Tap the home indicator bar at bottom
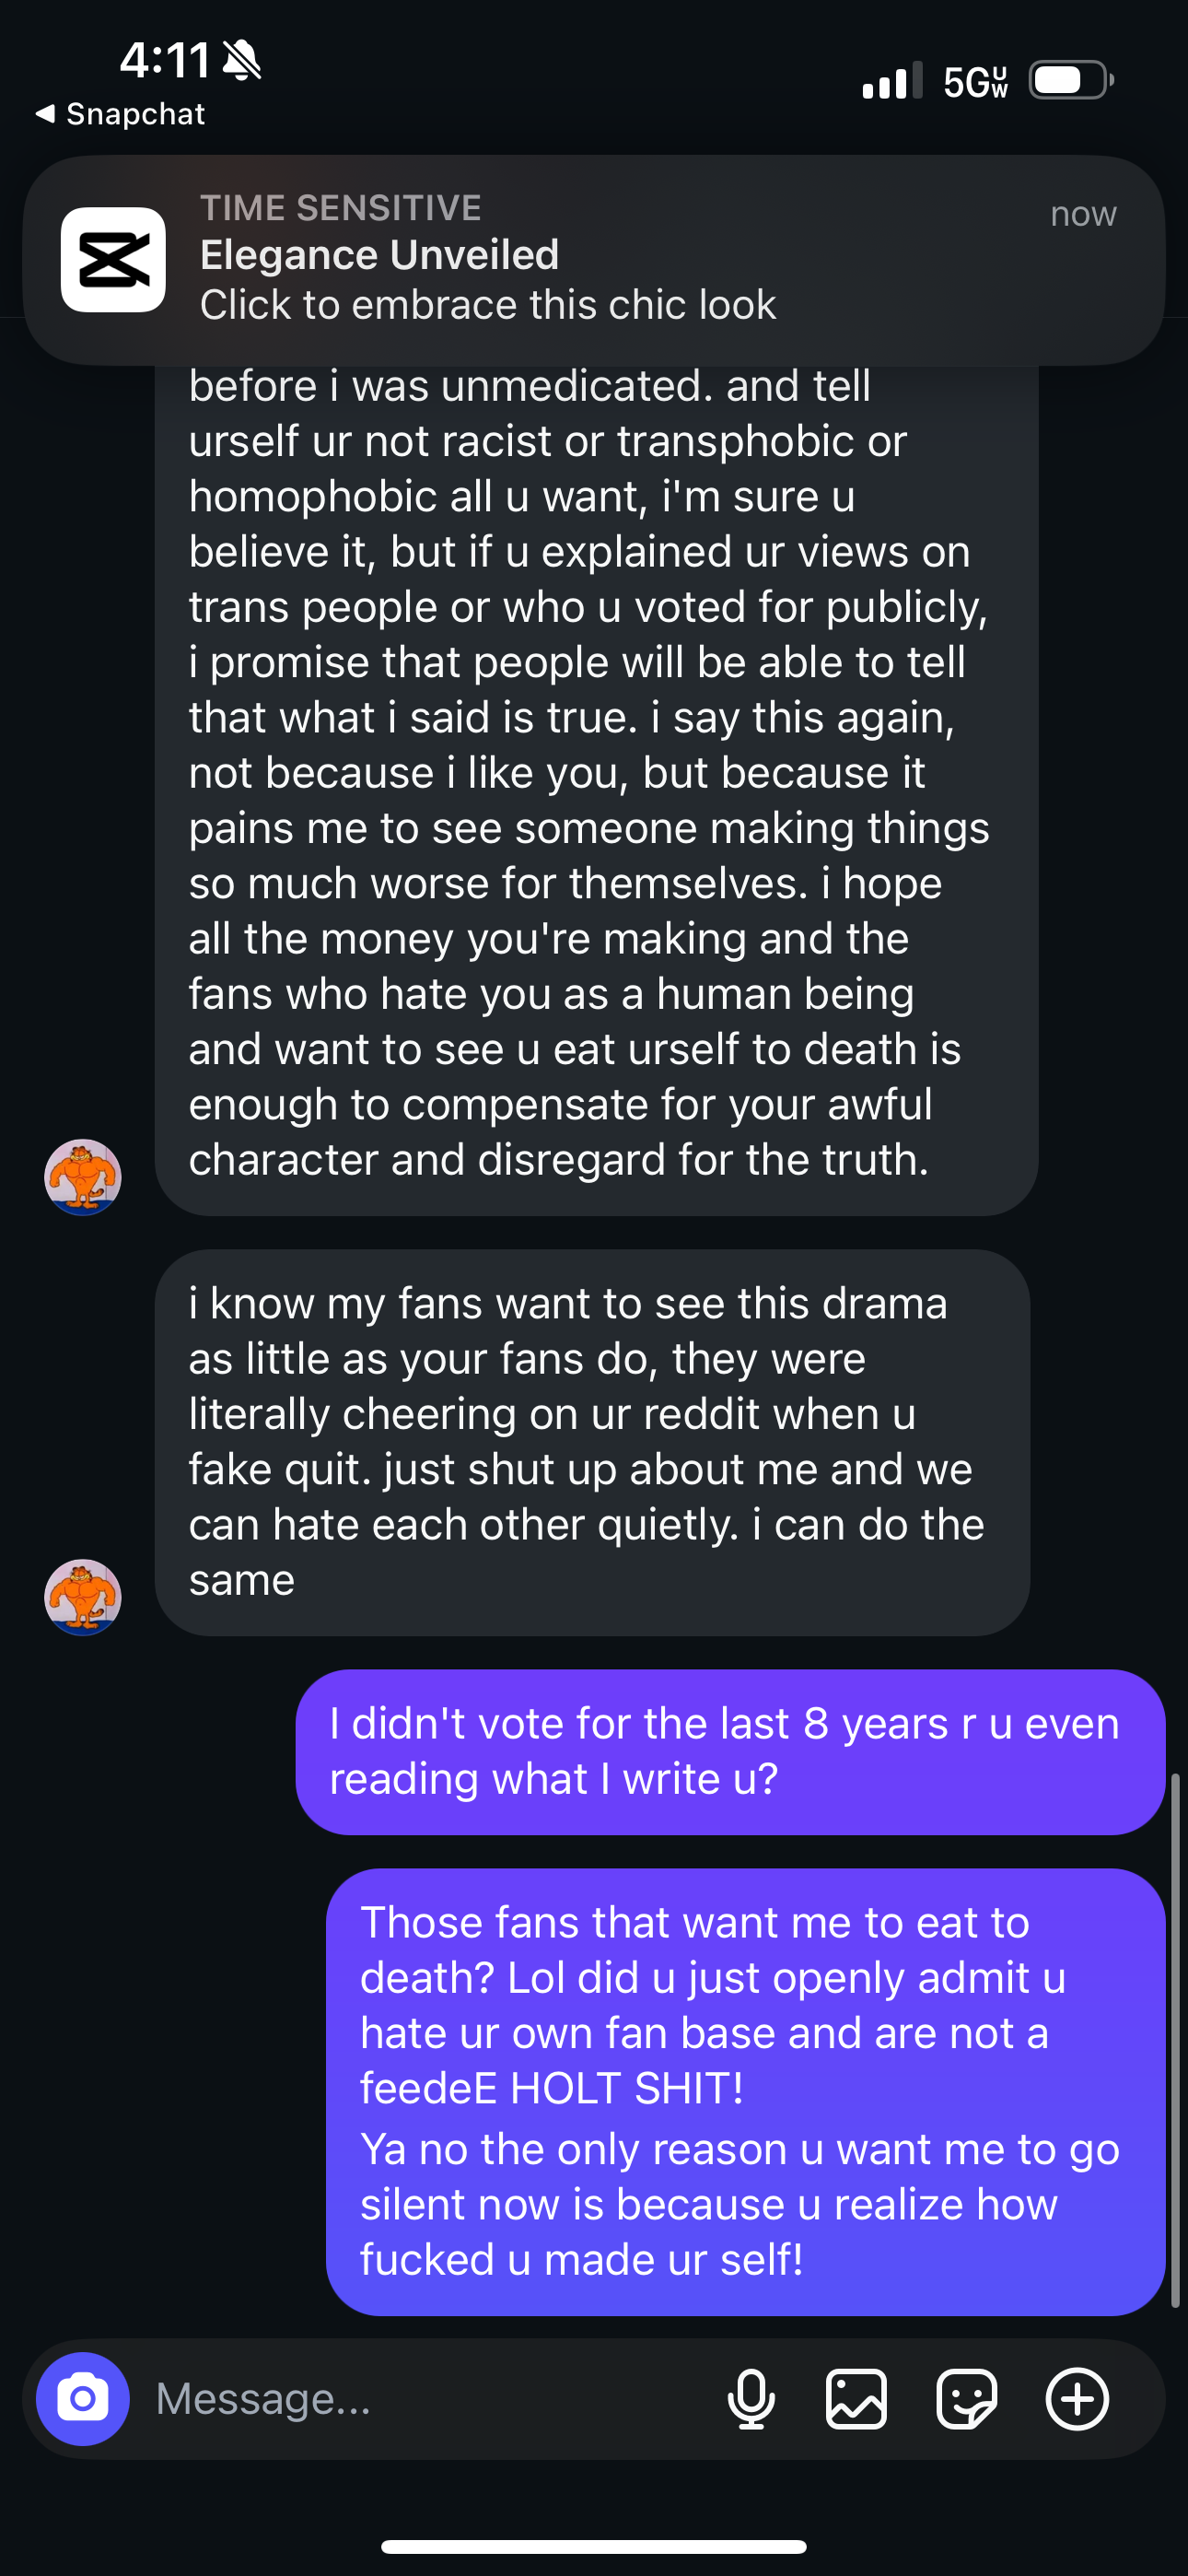Image resolution: width=1188 pixels, height=2576 pixels. pos(594,2546)
